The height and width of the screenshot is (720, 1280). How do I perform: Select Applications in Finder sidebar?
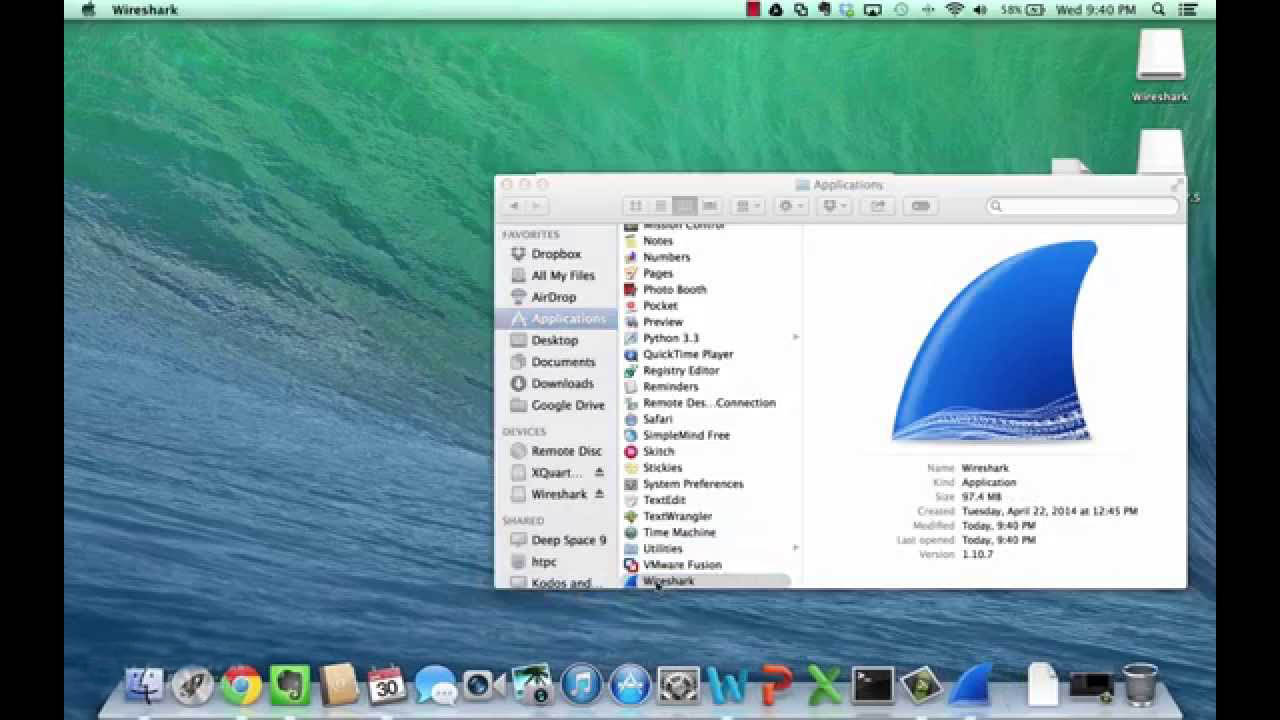click(x=556, y=319)
